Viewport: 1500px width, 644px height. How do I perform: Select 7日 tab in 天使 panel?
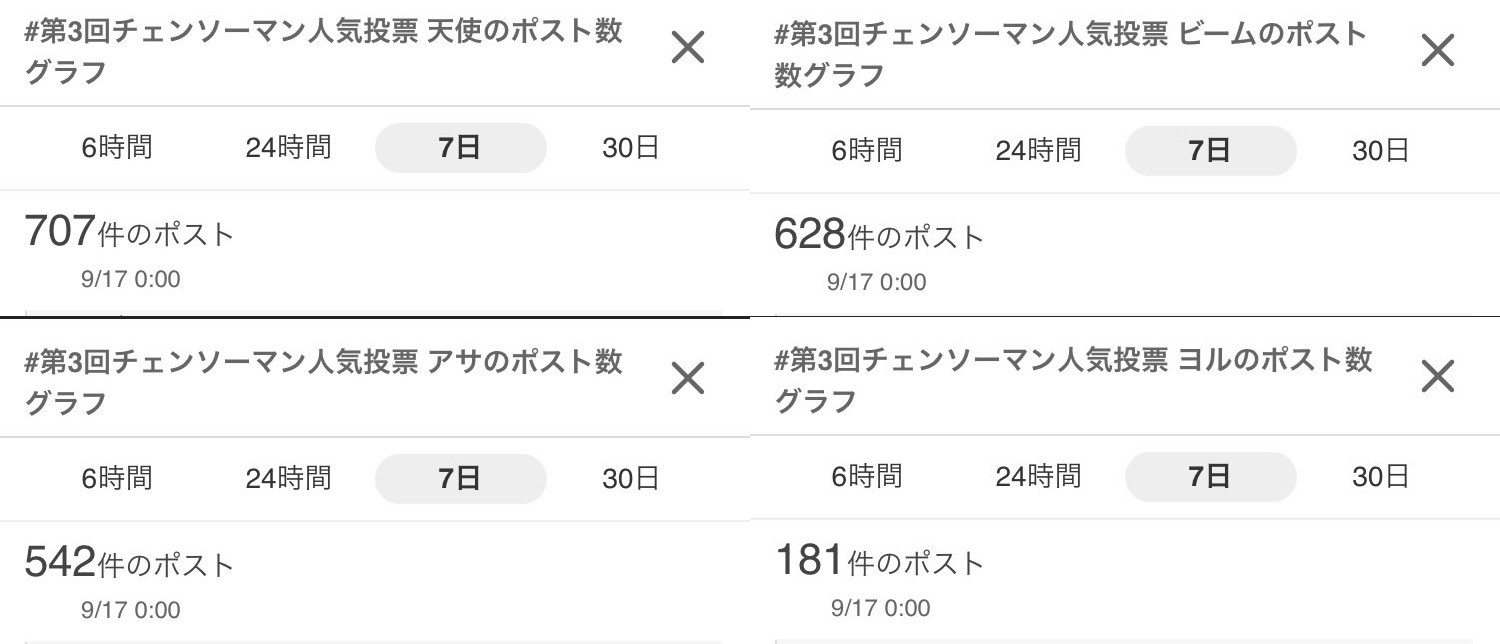(x=460, y=148)
